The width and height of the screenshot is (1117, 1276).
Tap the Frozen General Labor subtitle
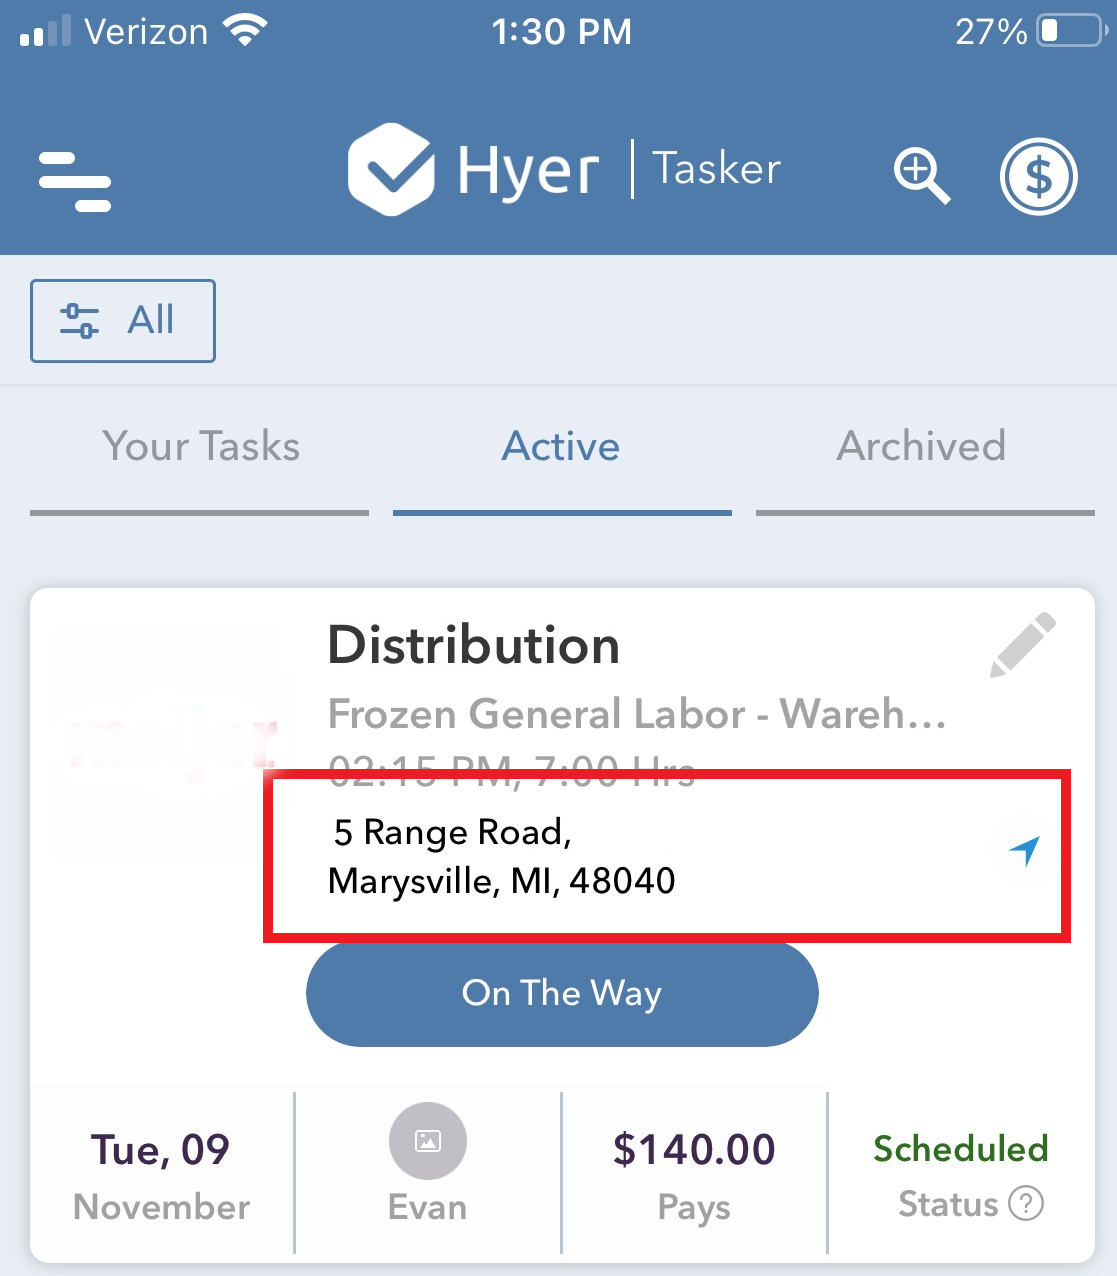point(637,714)
